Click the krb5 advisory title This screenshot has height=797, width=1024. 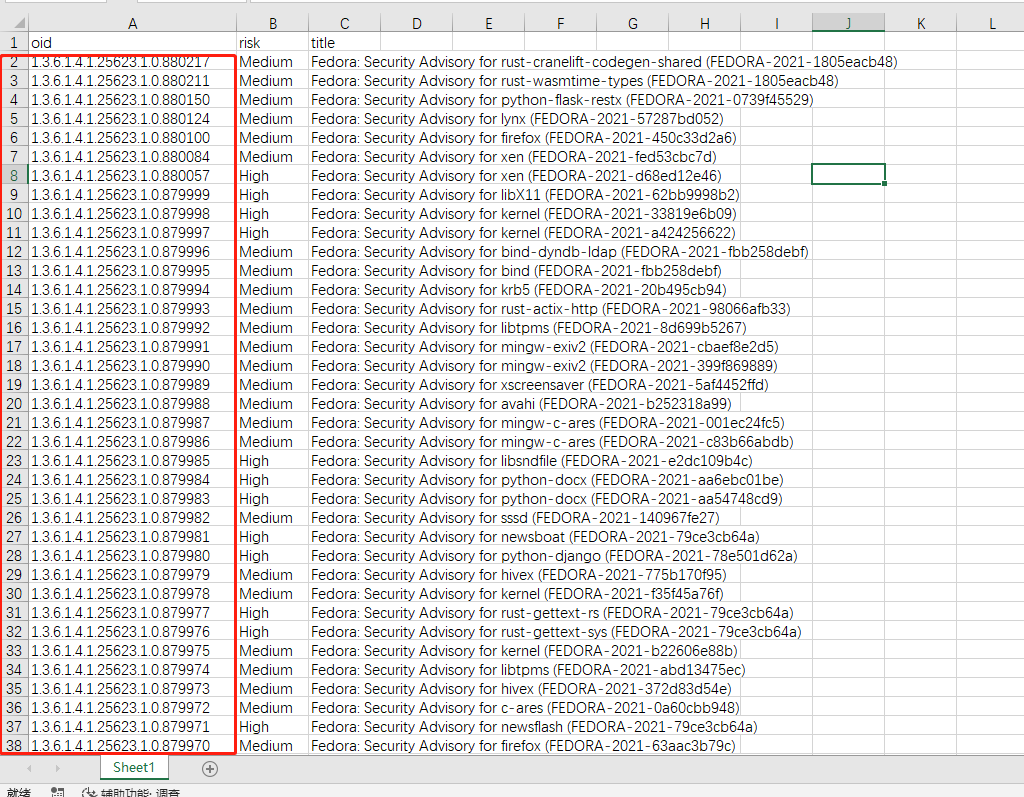pos(519,289)
